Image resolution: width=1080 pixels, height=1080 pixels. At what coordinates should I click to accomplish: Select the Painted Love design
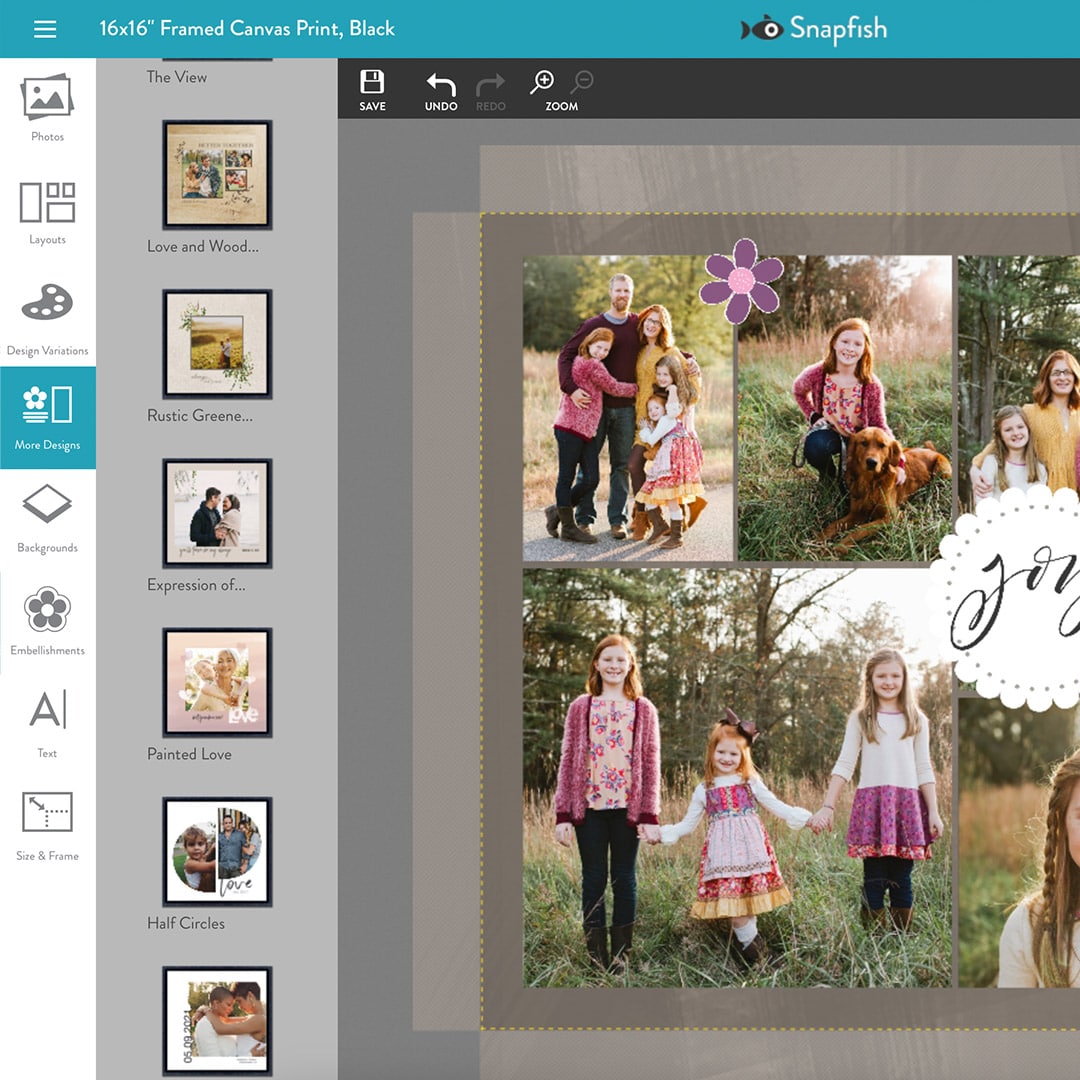[x=216, y=682]
